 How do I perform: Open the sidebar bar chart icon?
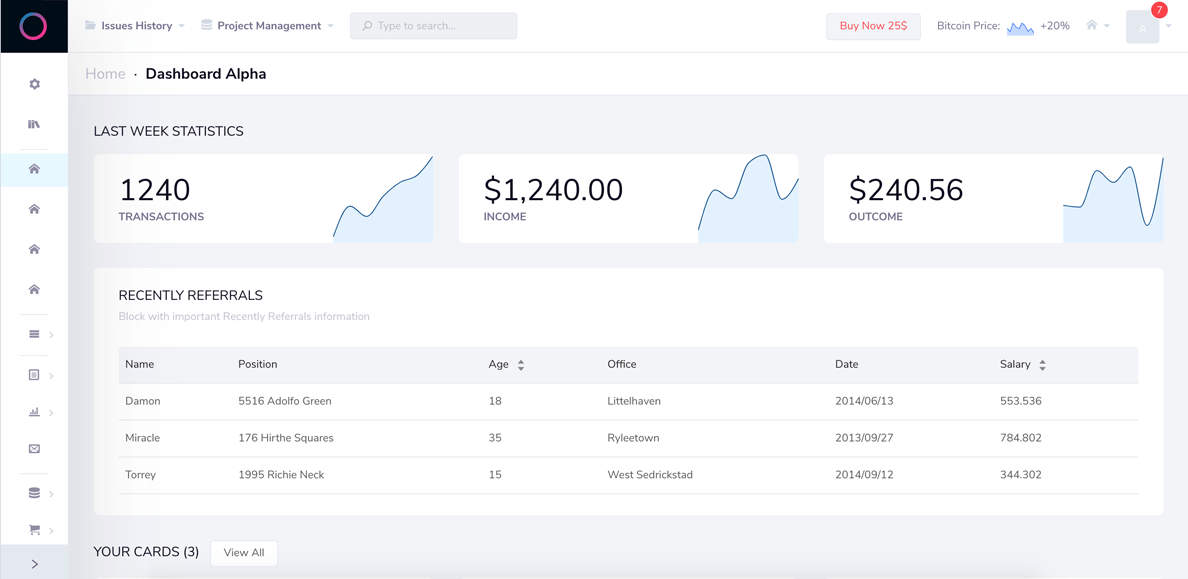point(34,412)
